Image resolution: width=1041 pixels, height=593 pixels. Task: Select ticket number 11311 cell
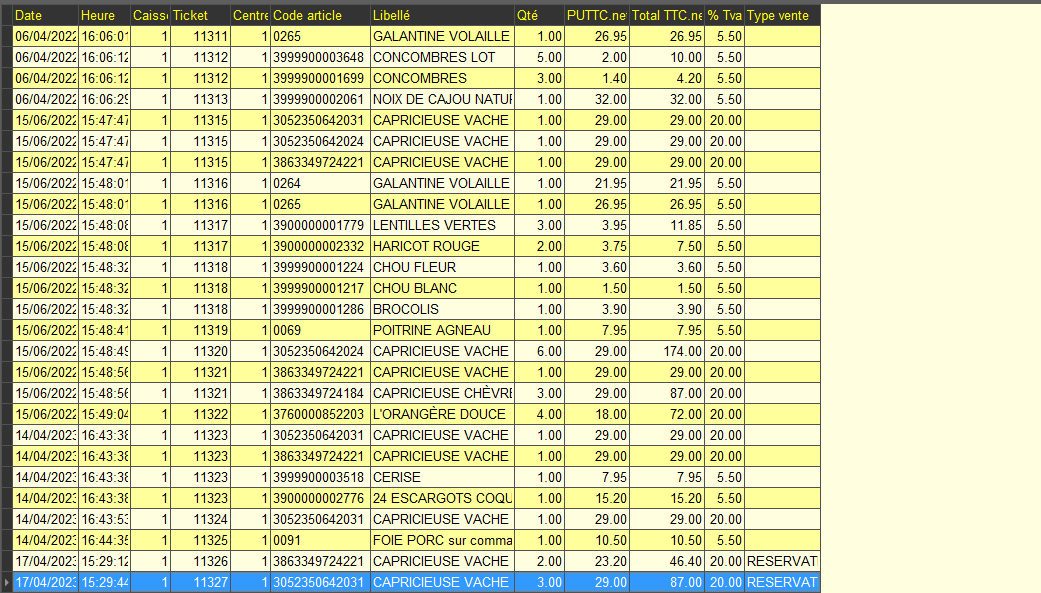click(x=200, y=37)
